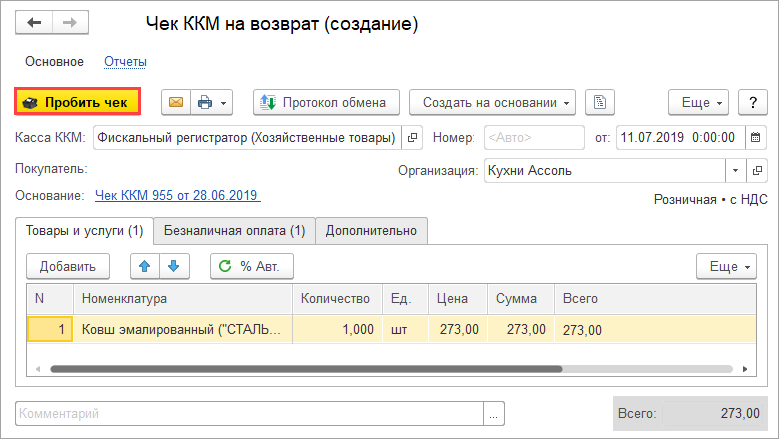
Task: Open help with the question mark button
Action: click(x=752, y=102)
